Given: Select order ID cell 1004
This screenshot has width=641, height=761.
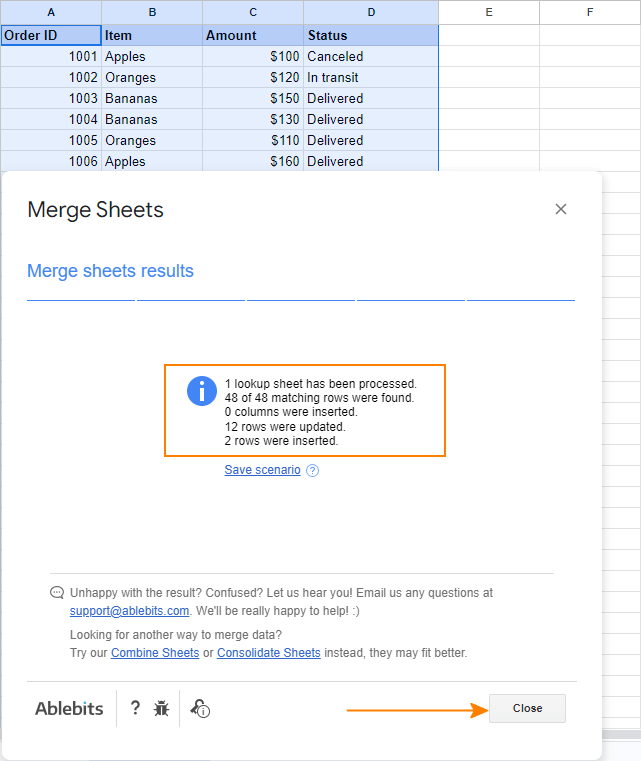Looking at the screenshot, I should (x=51, y=119).
